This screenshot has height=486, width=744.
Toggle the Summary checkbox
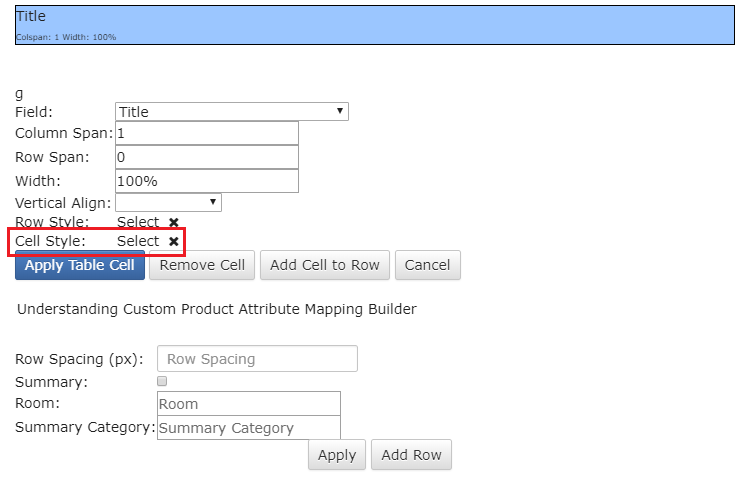(162, 381)
